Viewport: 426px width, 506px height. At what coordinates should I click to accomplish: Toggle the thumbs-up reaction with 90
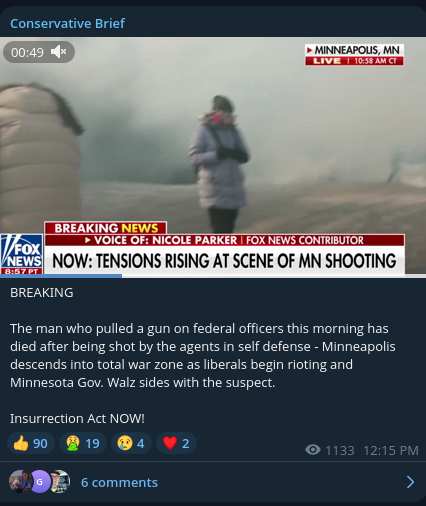[x=31, y=443]
